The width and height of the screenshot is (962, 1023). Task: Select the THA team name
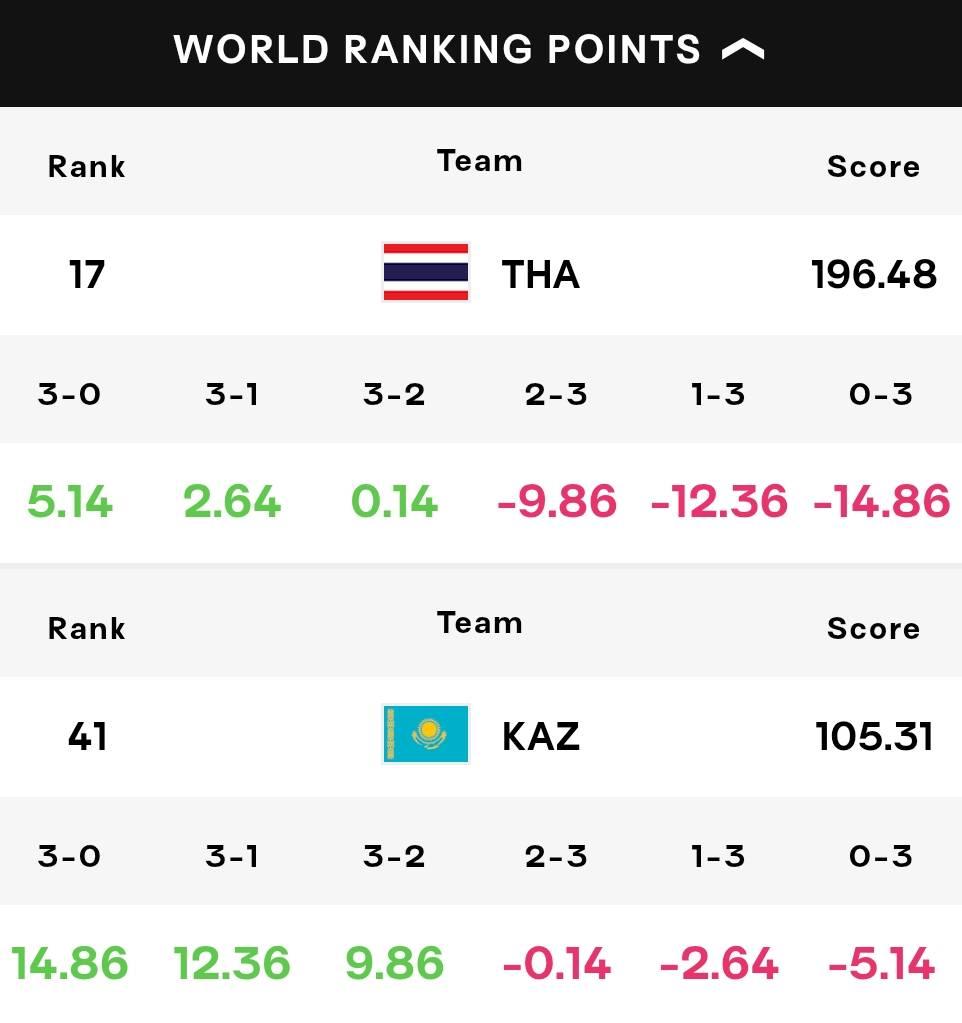click(x=540, y=274)
